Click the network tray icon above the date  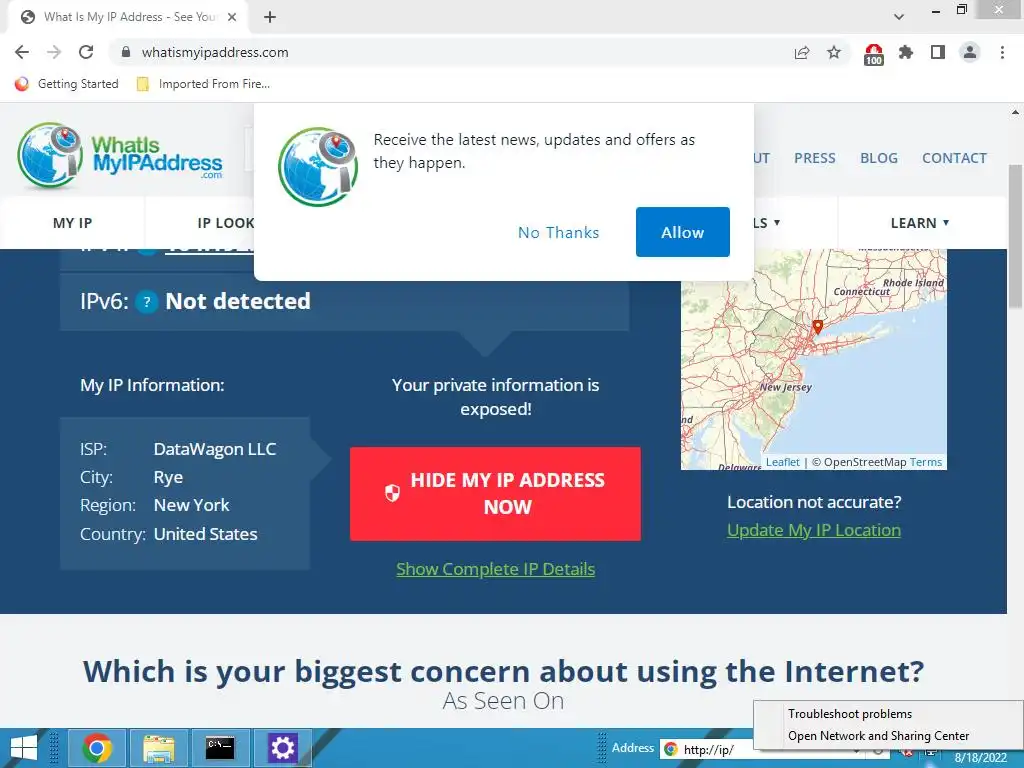[x=931, y=753]
